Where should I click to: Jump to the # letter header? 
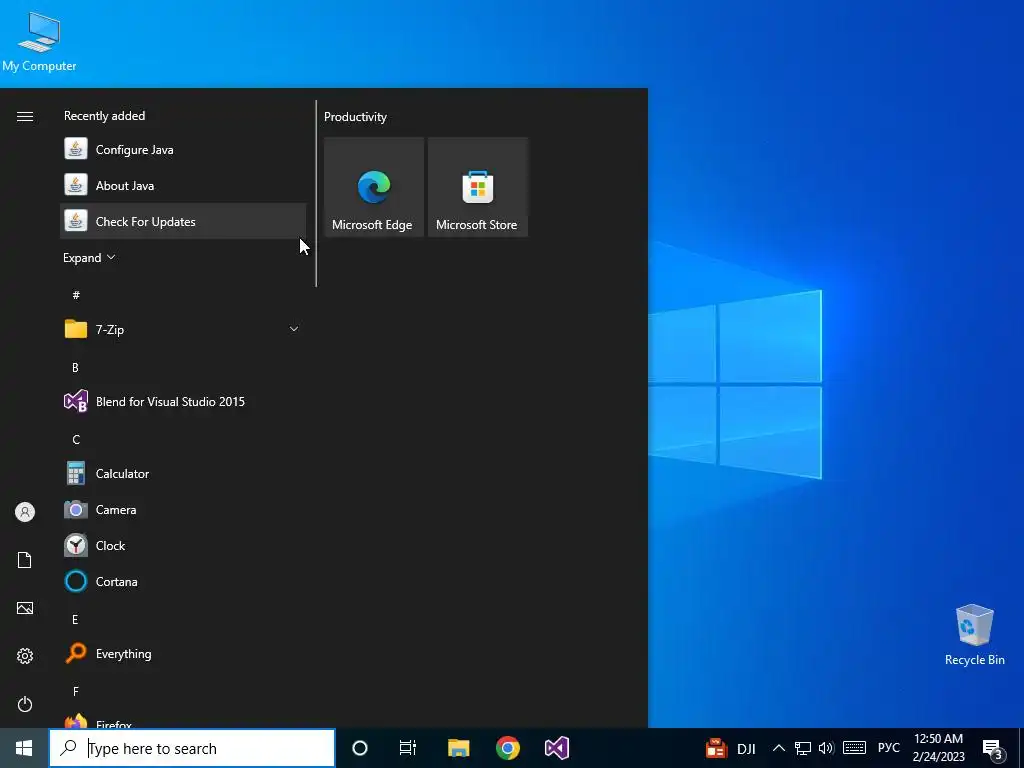(x=76, y=295)
